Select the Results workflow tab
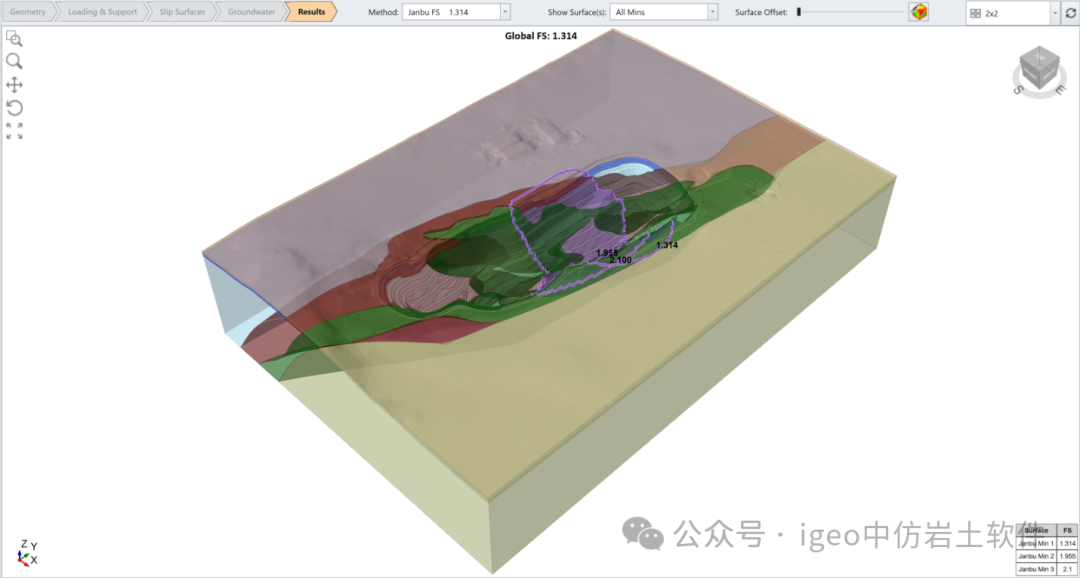Viewport: 1080px width, 578px height. pos(311,12)
